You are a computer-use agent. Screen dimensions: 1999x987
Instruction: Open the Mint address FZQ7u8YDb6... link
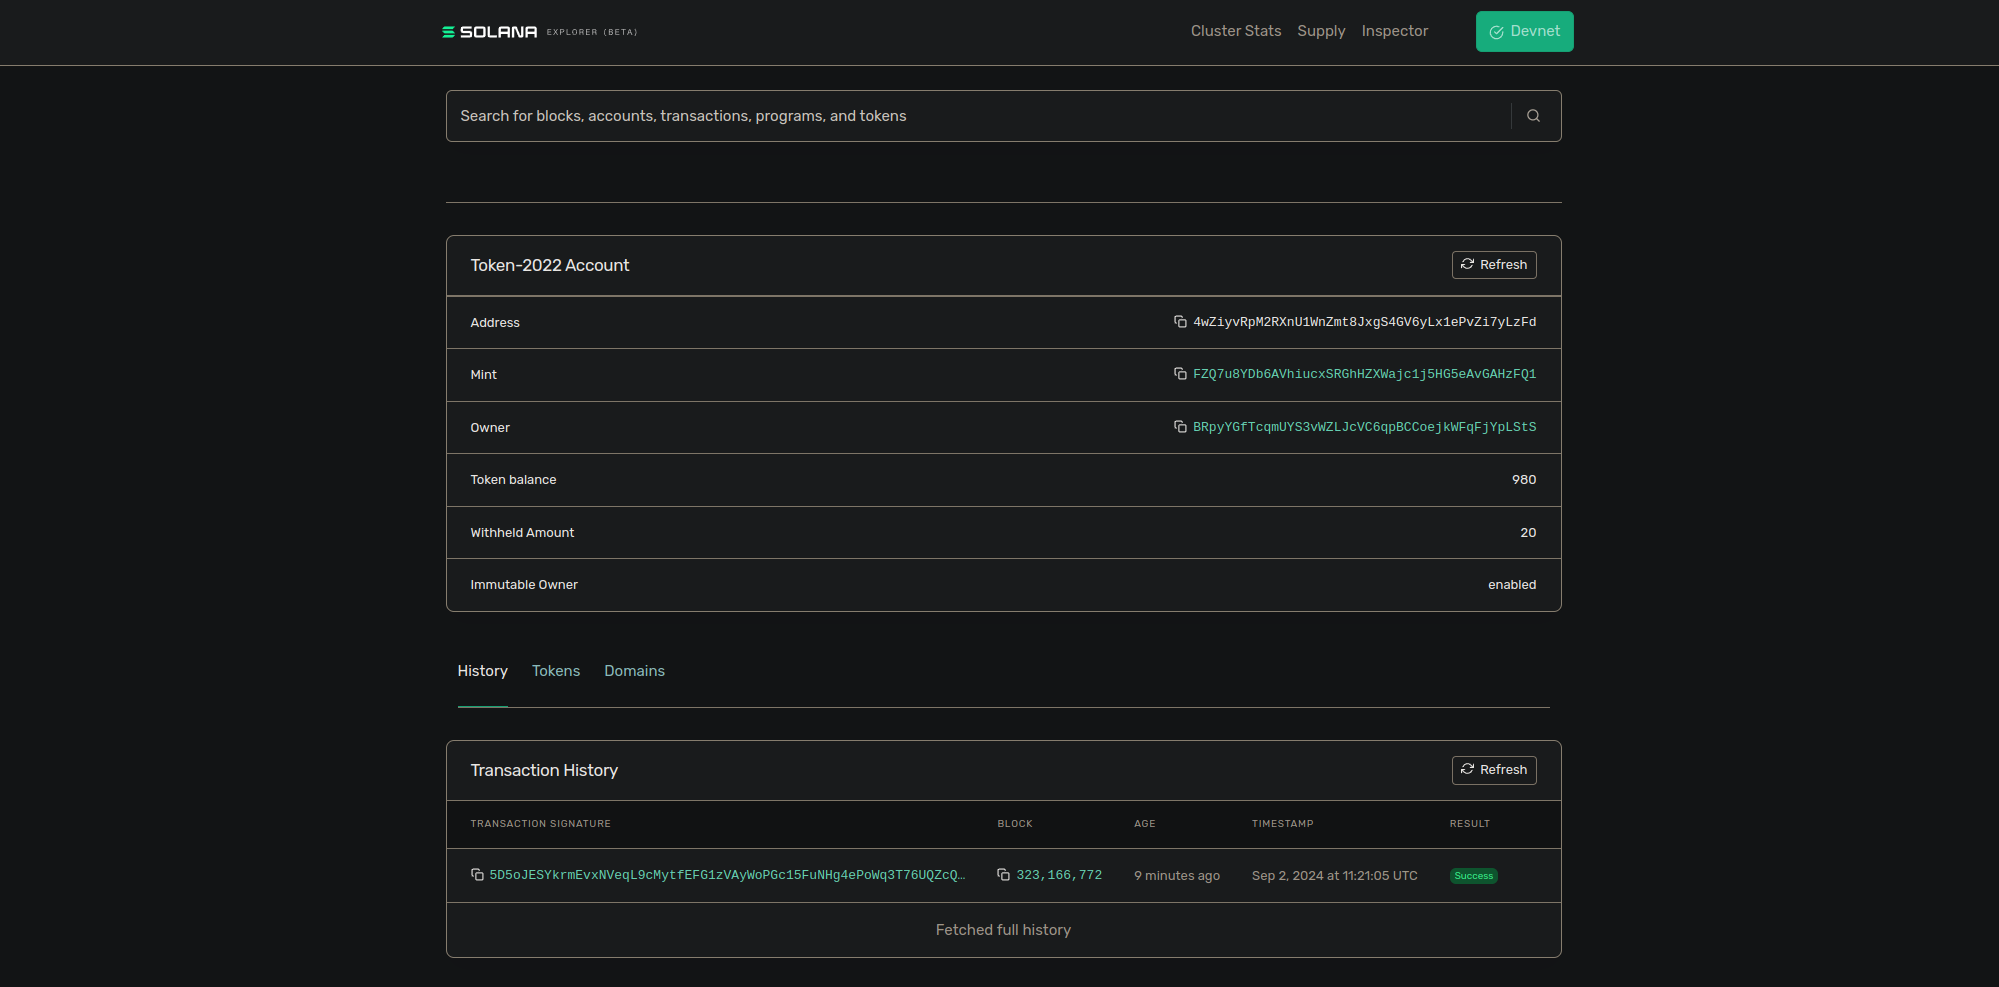point(1364,374)
